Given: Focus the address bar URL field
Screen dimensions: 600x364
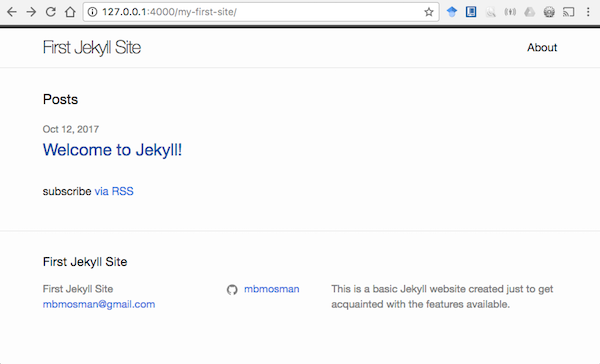Looking at the screenshot, I should coord(260,12).
